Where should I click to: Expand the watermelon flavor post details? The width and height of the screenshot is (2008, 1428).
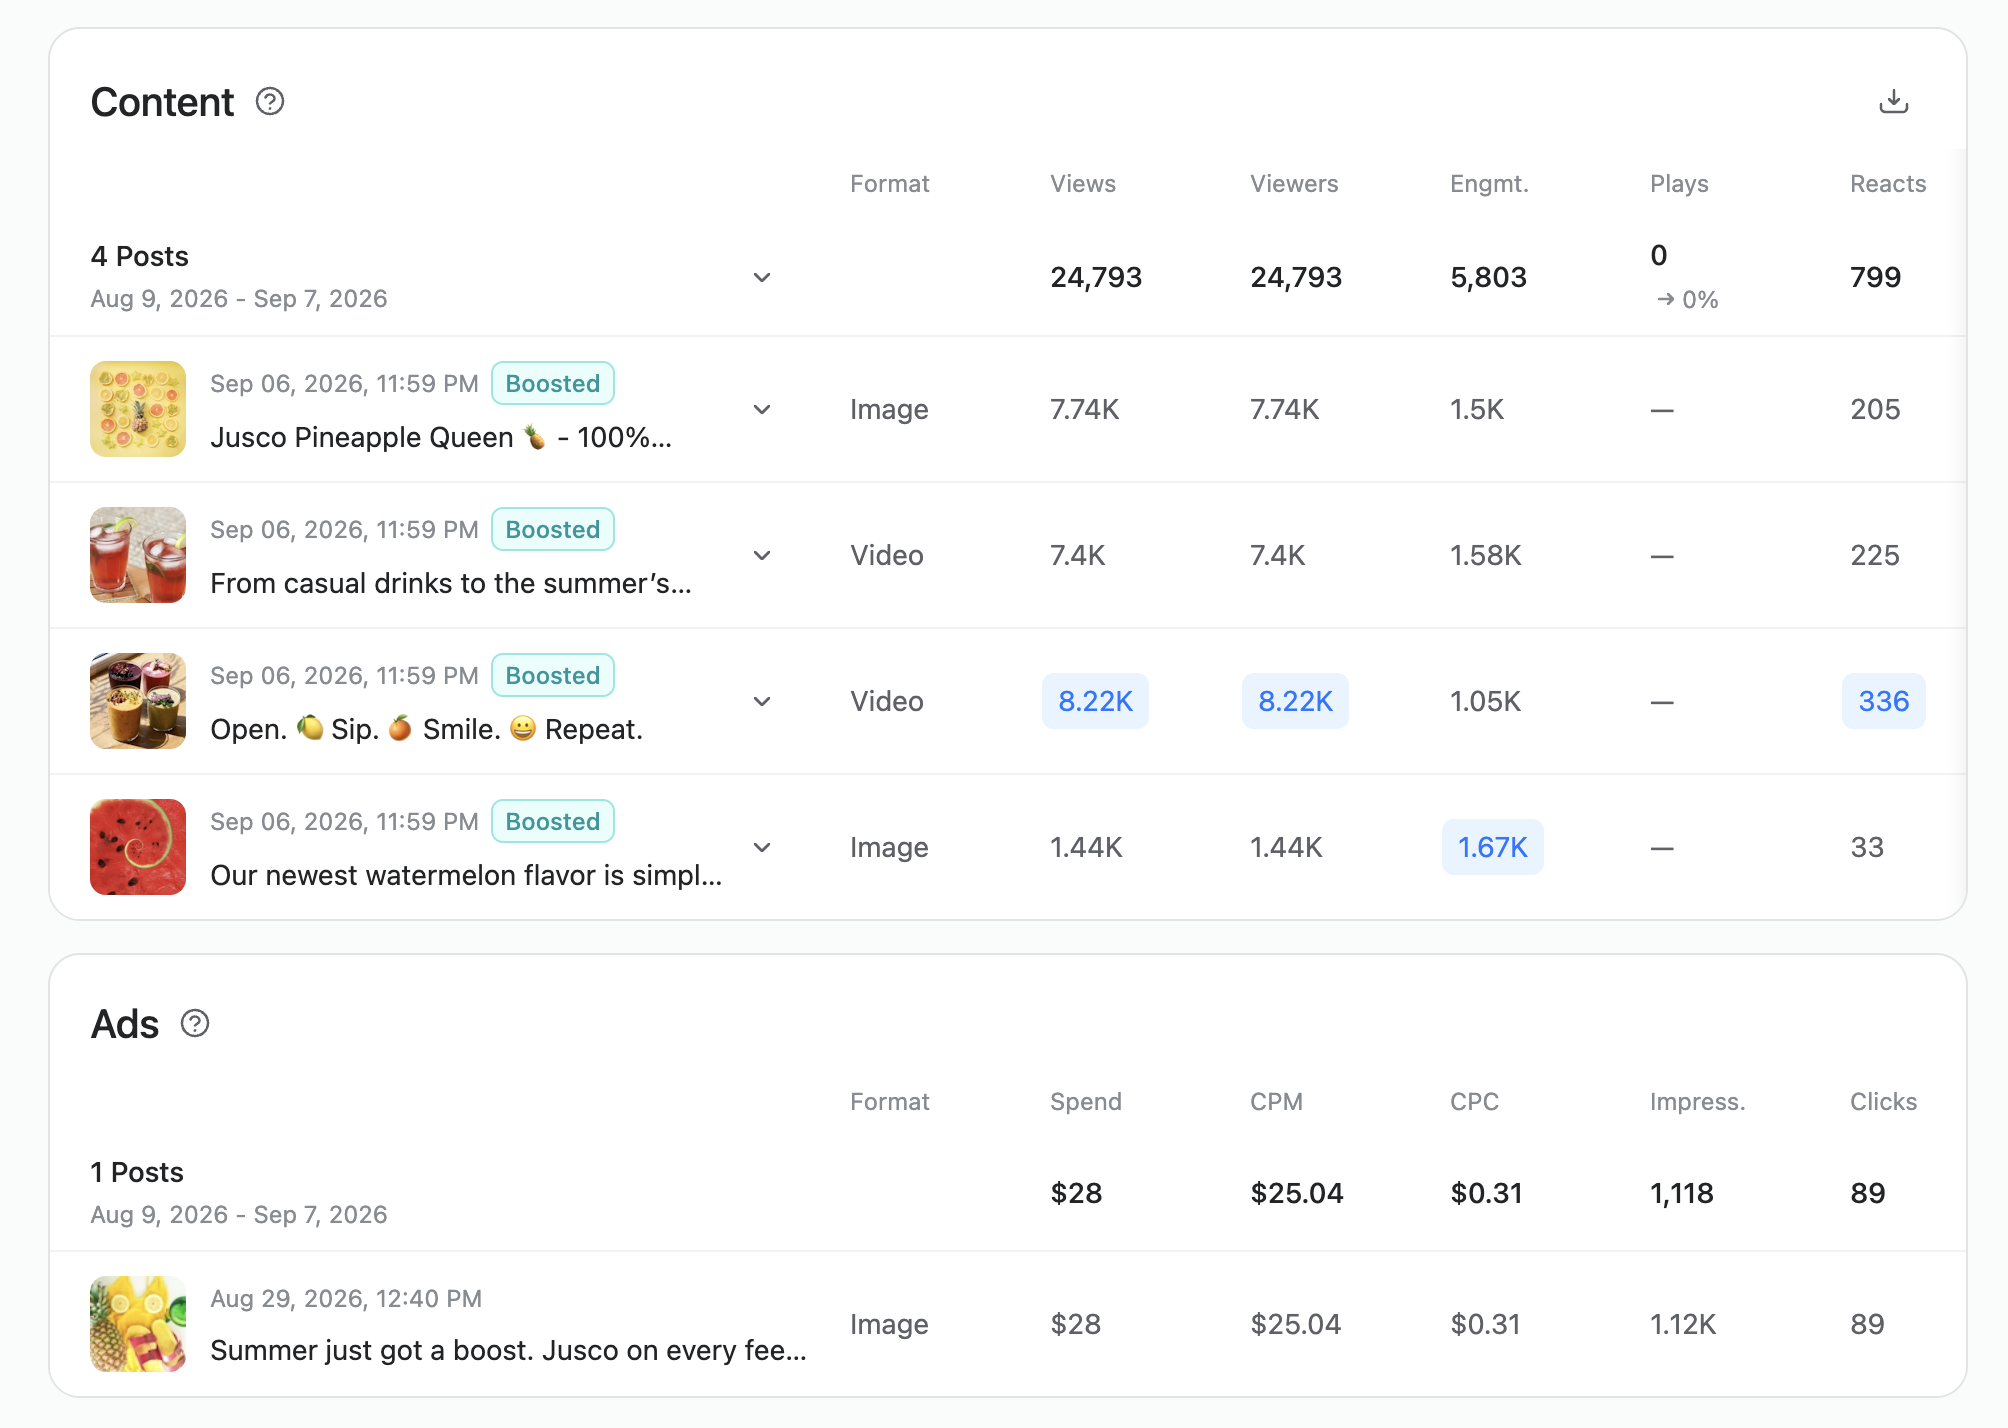coord(762,847)
